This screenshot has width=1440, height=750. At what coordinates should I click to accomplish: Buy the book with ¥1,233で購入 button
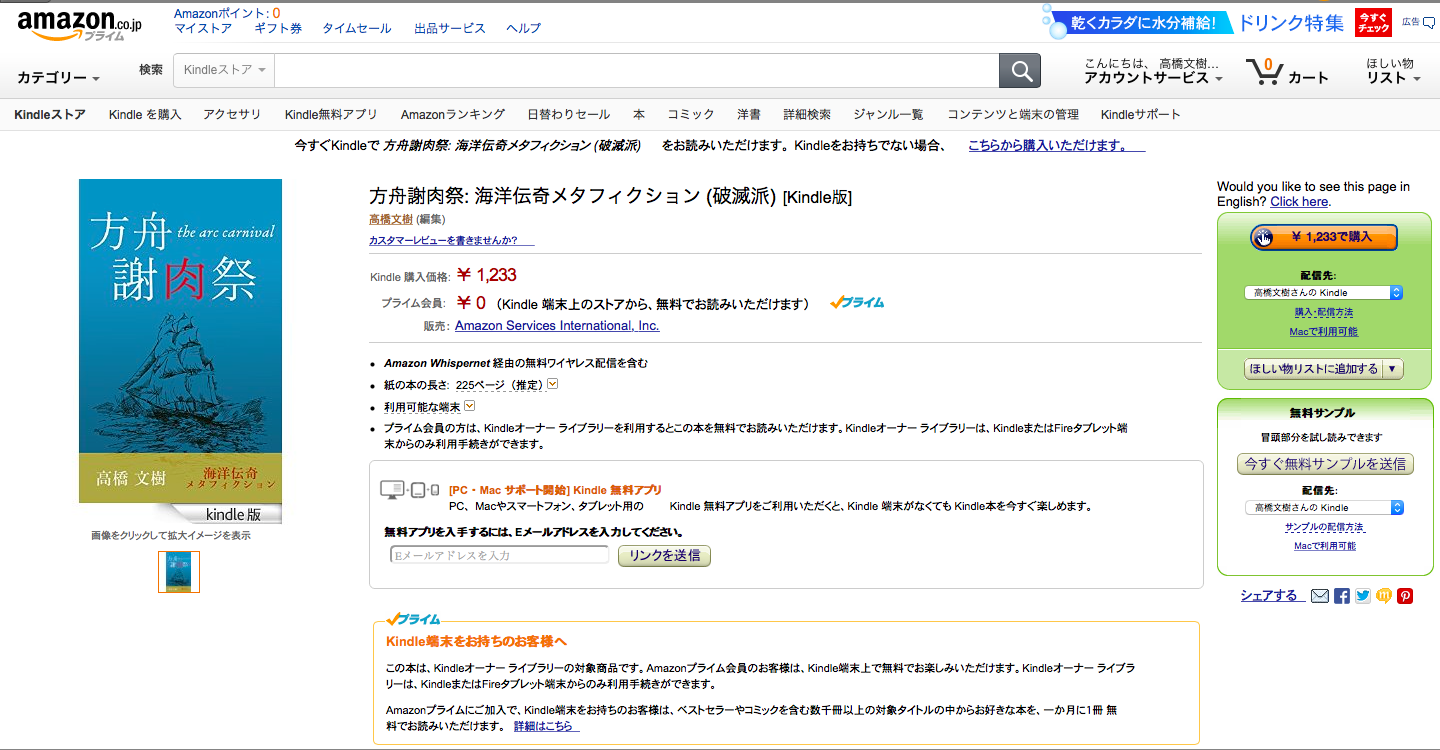pyautogui.click(x=1324, y=237)
